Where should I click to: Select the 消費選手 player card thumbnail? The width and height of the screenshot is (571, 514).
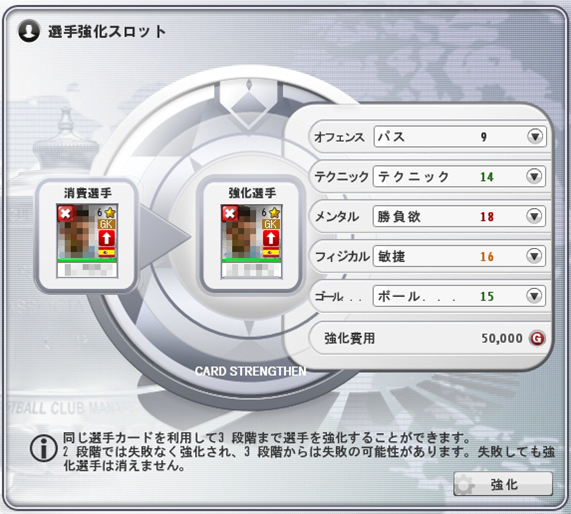[87, 241]
